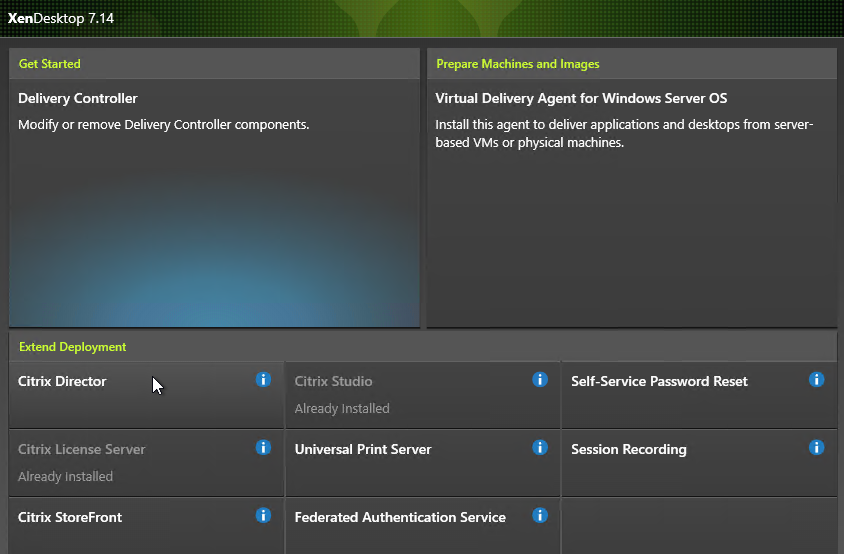Click 'Already Installed' under Citrix Studio
844x554 pixels.
(x=342, y=409)
